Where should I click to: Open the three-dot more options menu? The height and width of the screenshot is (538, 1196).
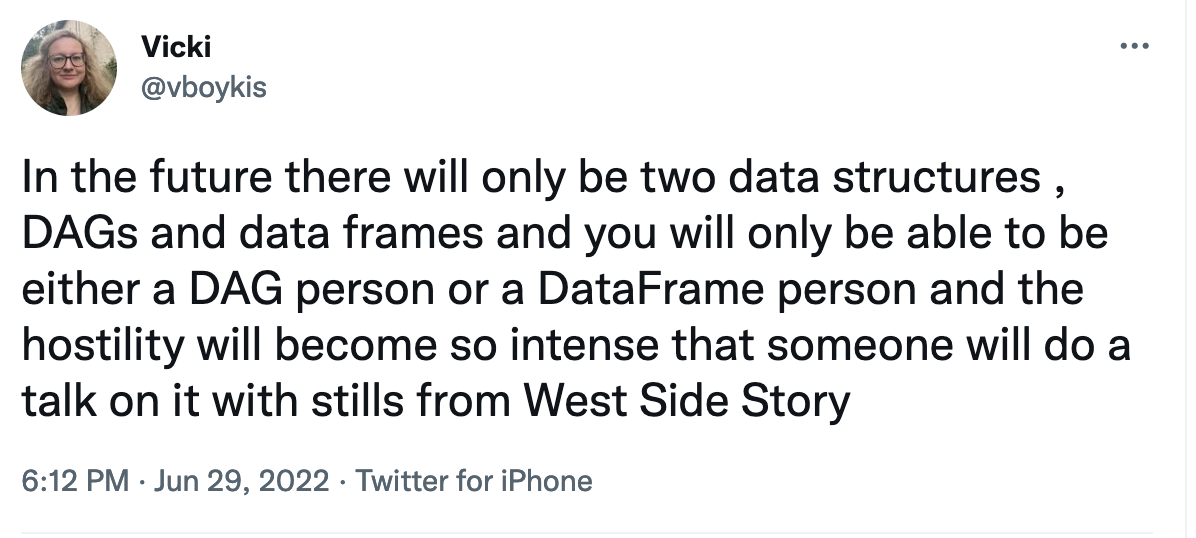point(1134,47)
